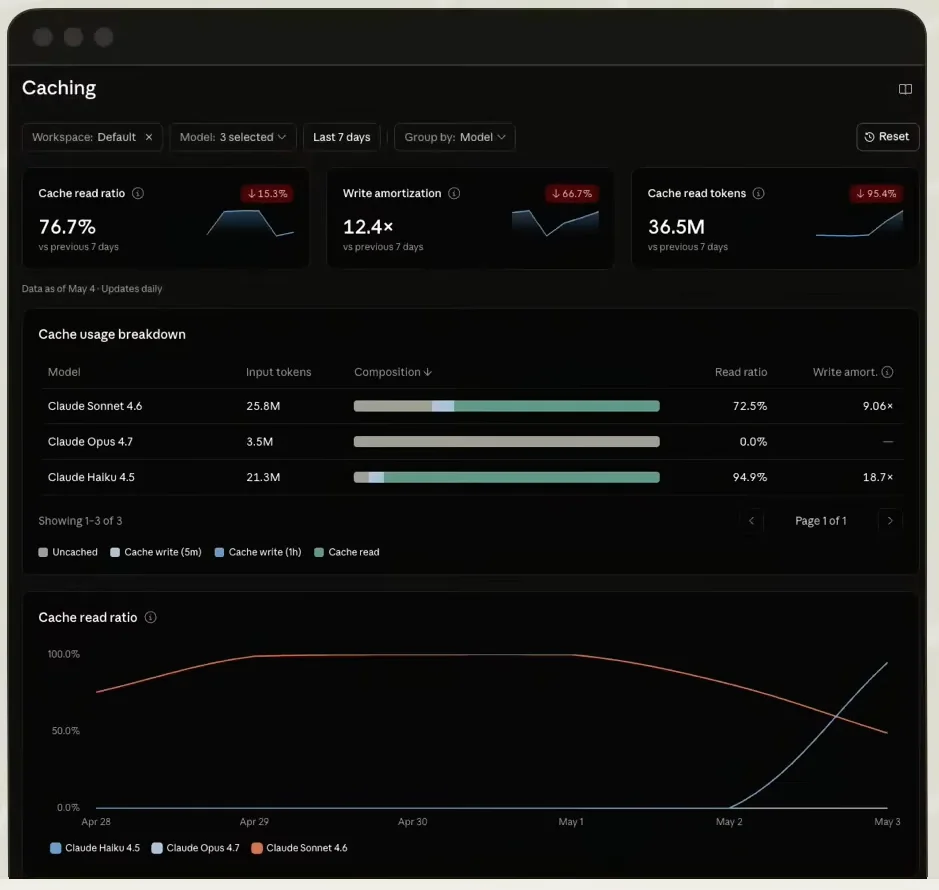Click the 36.5M cache read tokens value
This screenshot has height=890, width=939.
pos(676,227)
